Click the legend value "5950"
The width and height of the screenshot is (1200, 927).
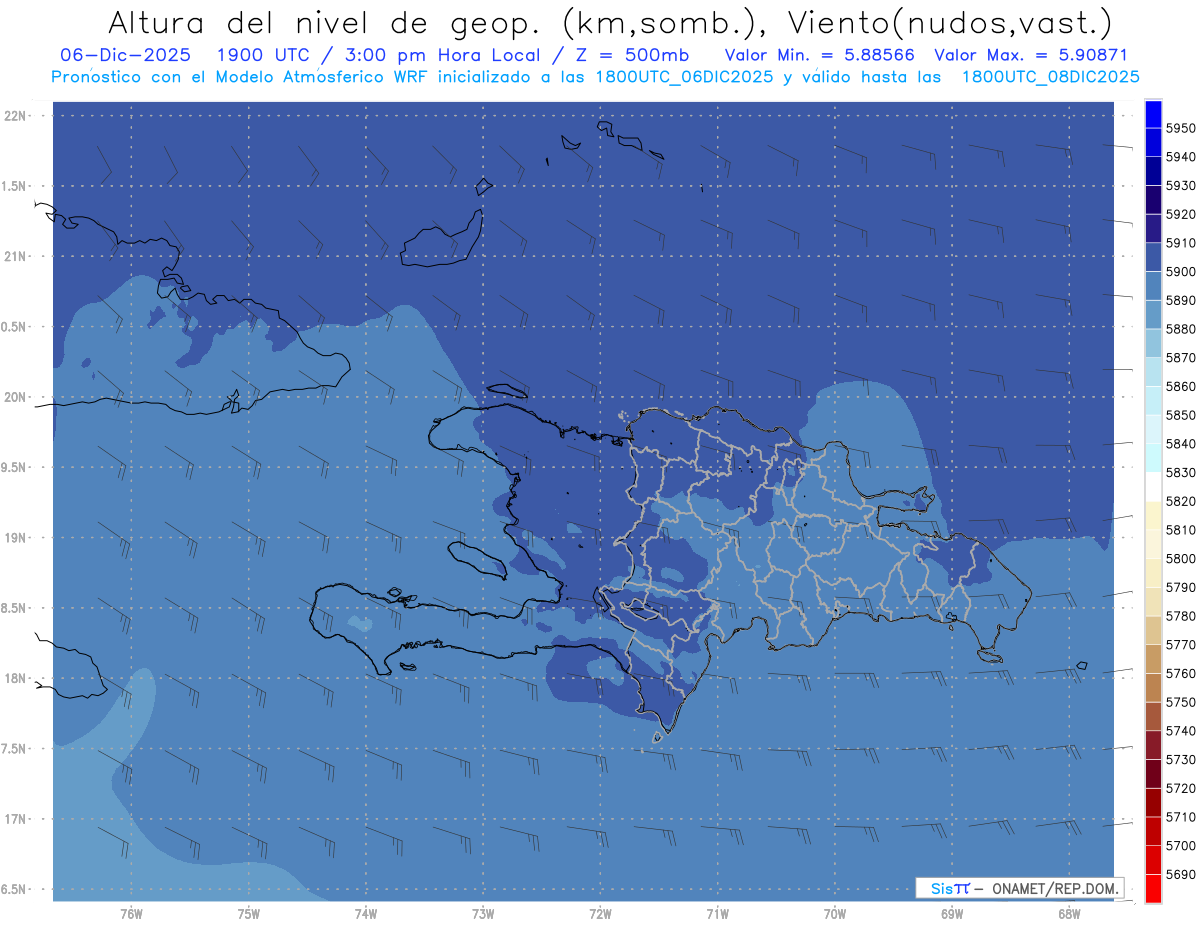click(1179, 128)
